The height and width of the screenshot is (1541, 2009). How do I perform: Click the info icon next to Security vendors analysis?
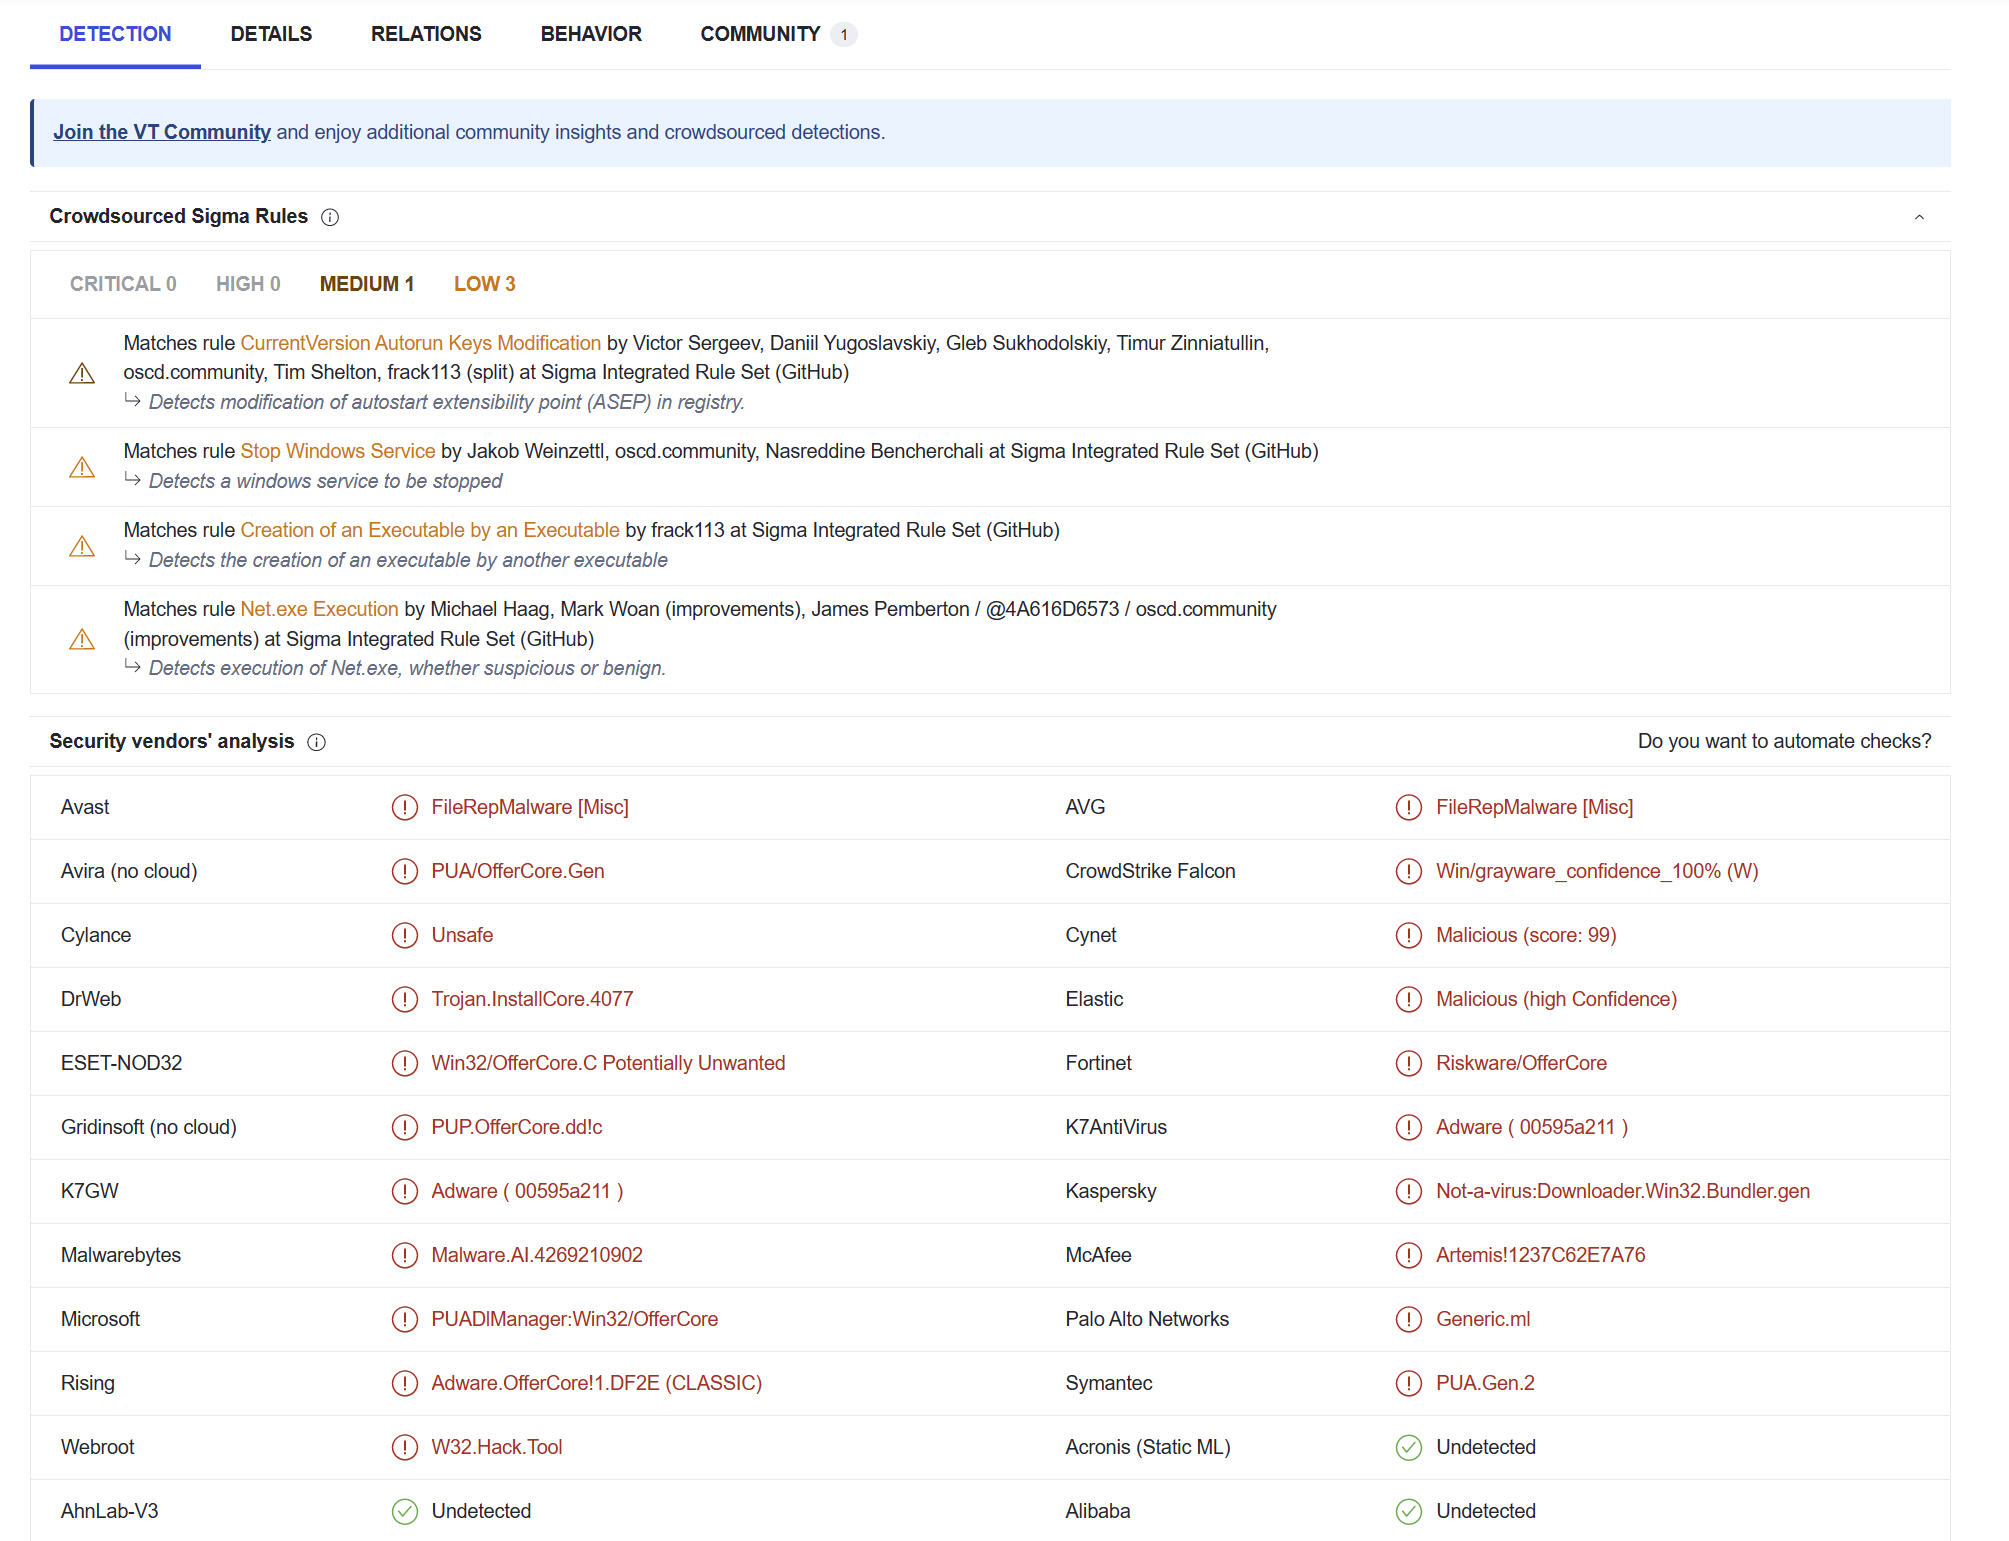click(324, 741)
